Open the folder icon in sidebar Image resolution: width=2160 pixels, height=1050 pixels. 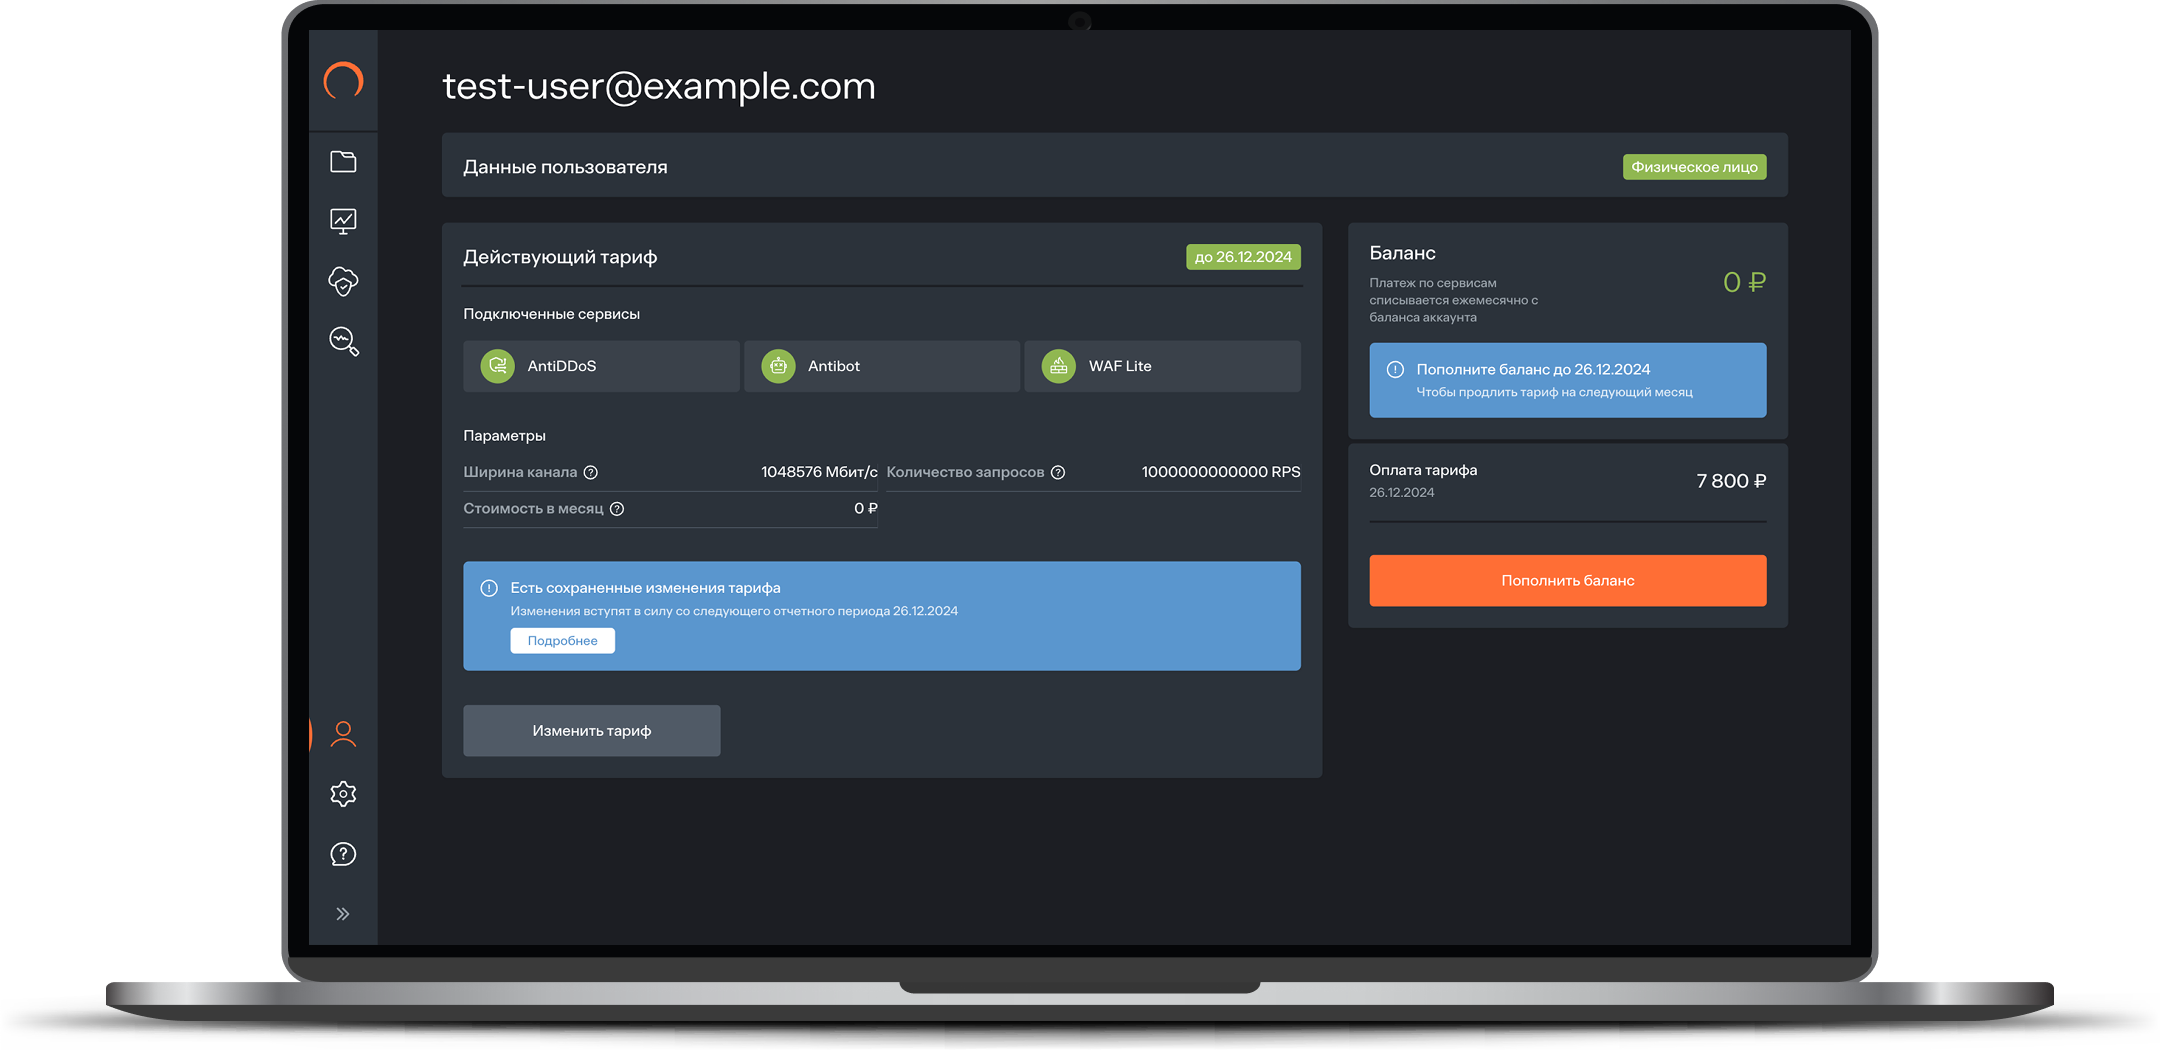click(343, 162)
